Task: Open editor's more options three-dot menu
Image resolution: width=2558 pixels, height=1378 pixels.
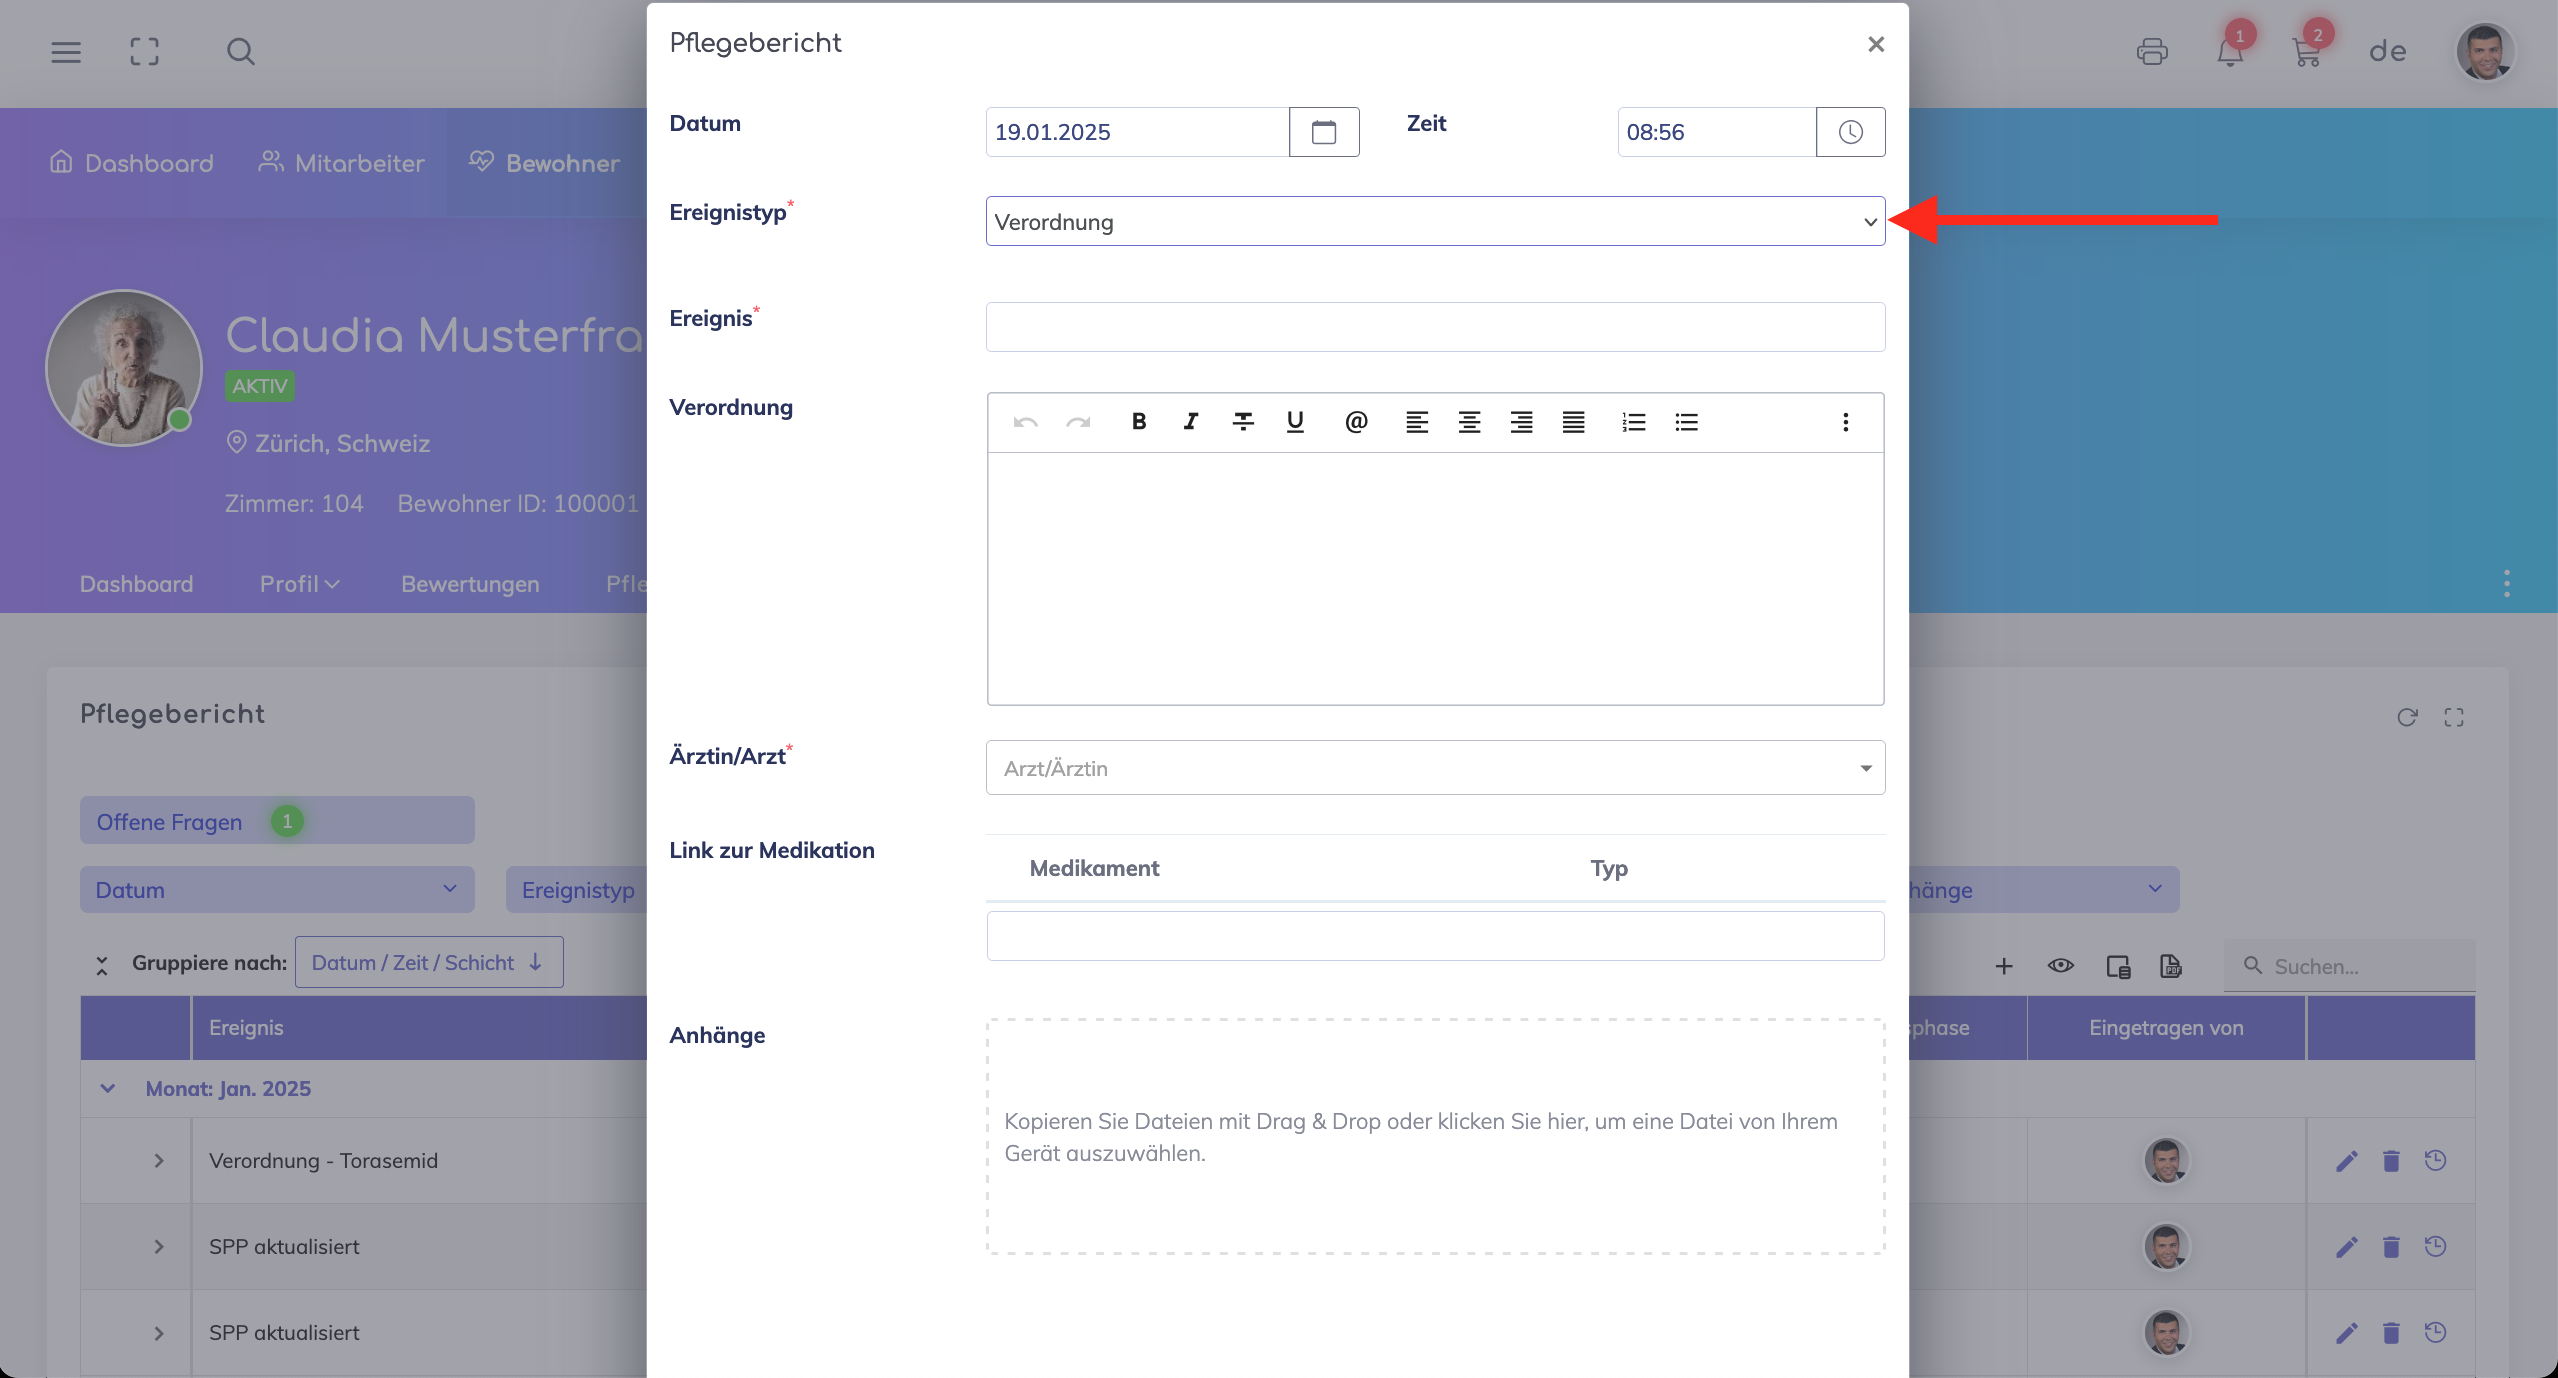Action: tap(1846, 422)
